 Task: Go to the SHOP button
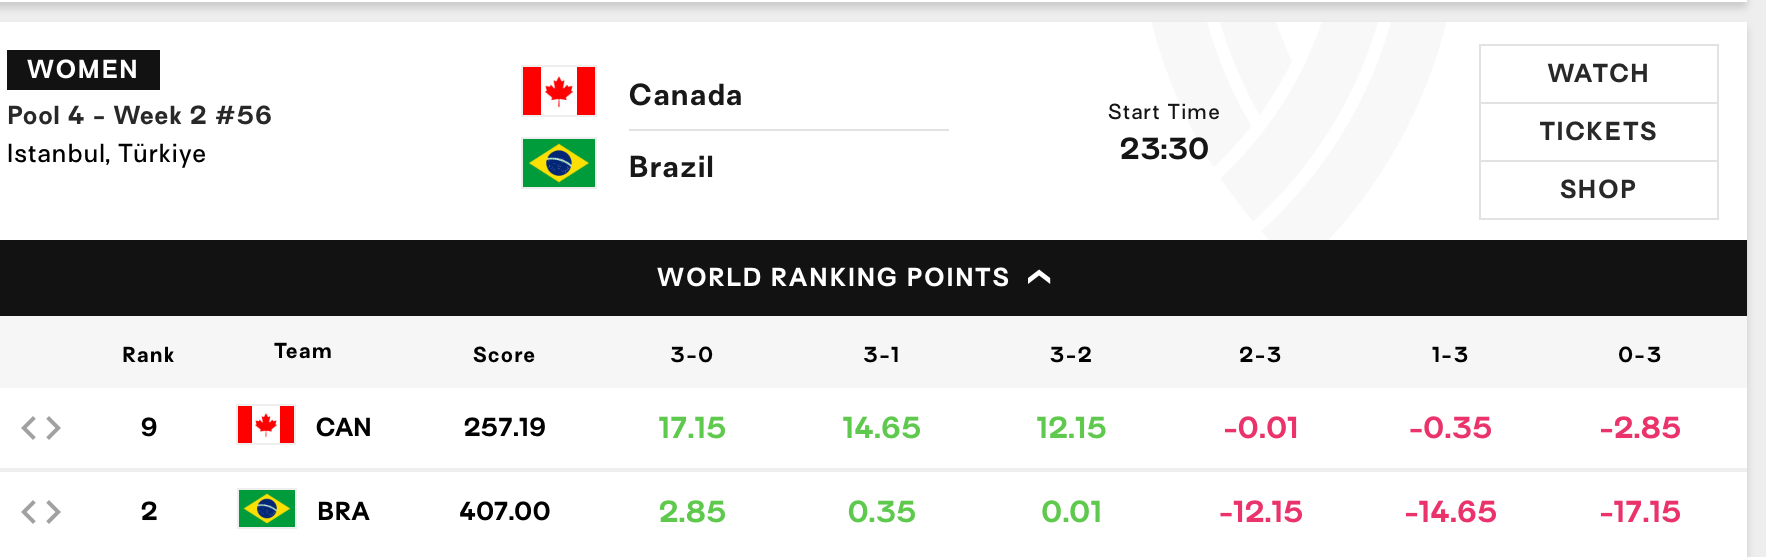click(x=1598, y=190)
